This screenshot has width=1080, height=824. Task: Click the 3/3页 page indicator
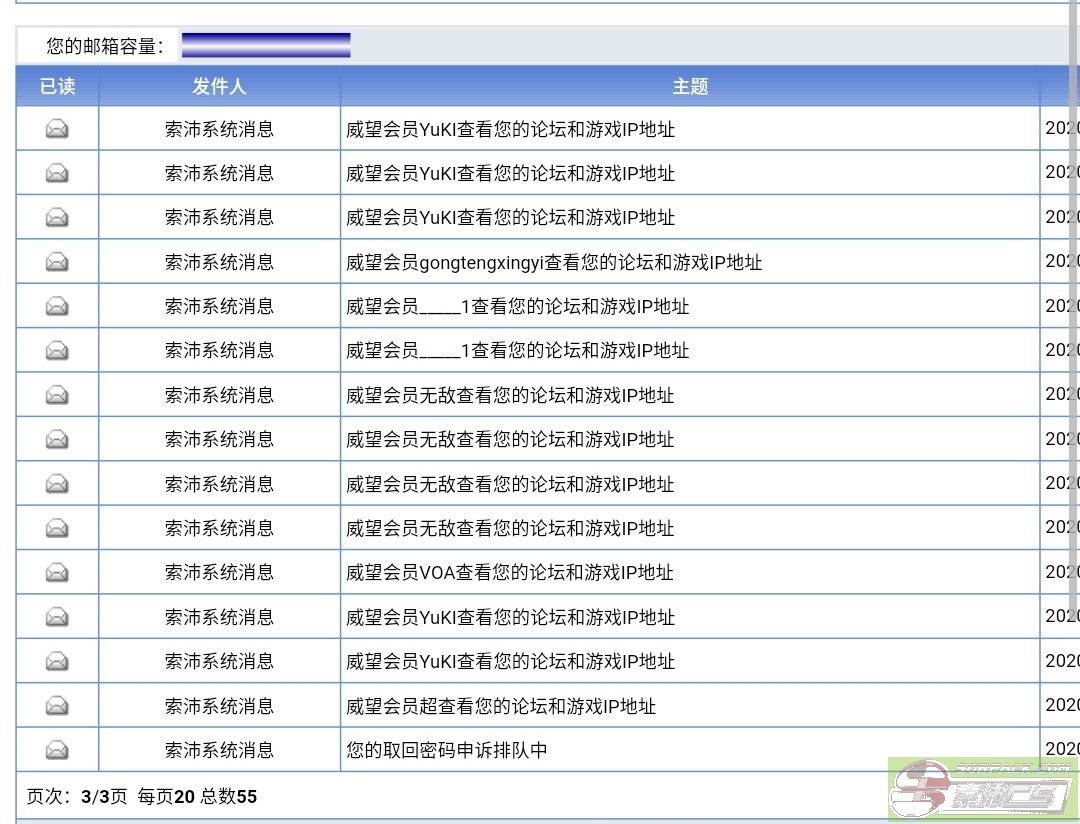coord(104,797)
